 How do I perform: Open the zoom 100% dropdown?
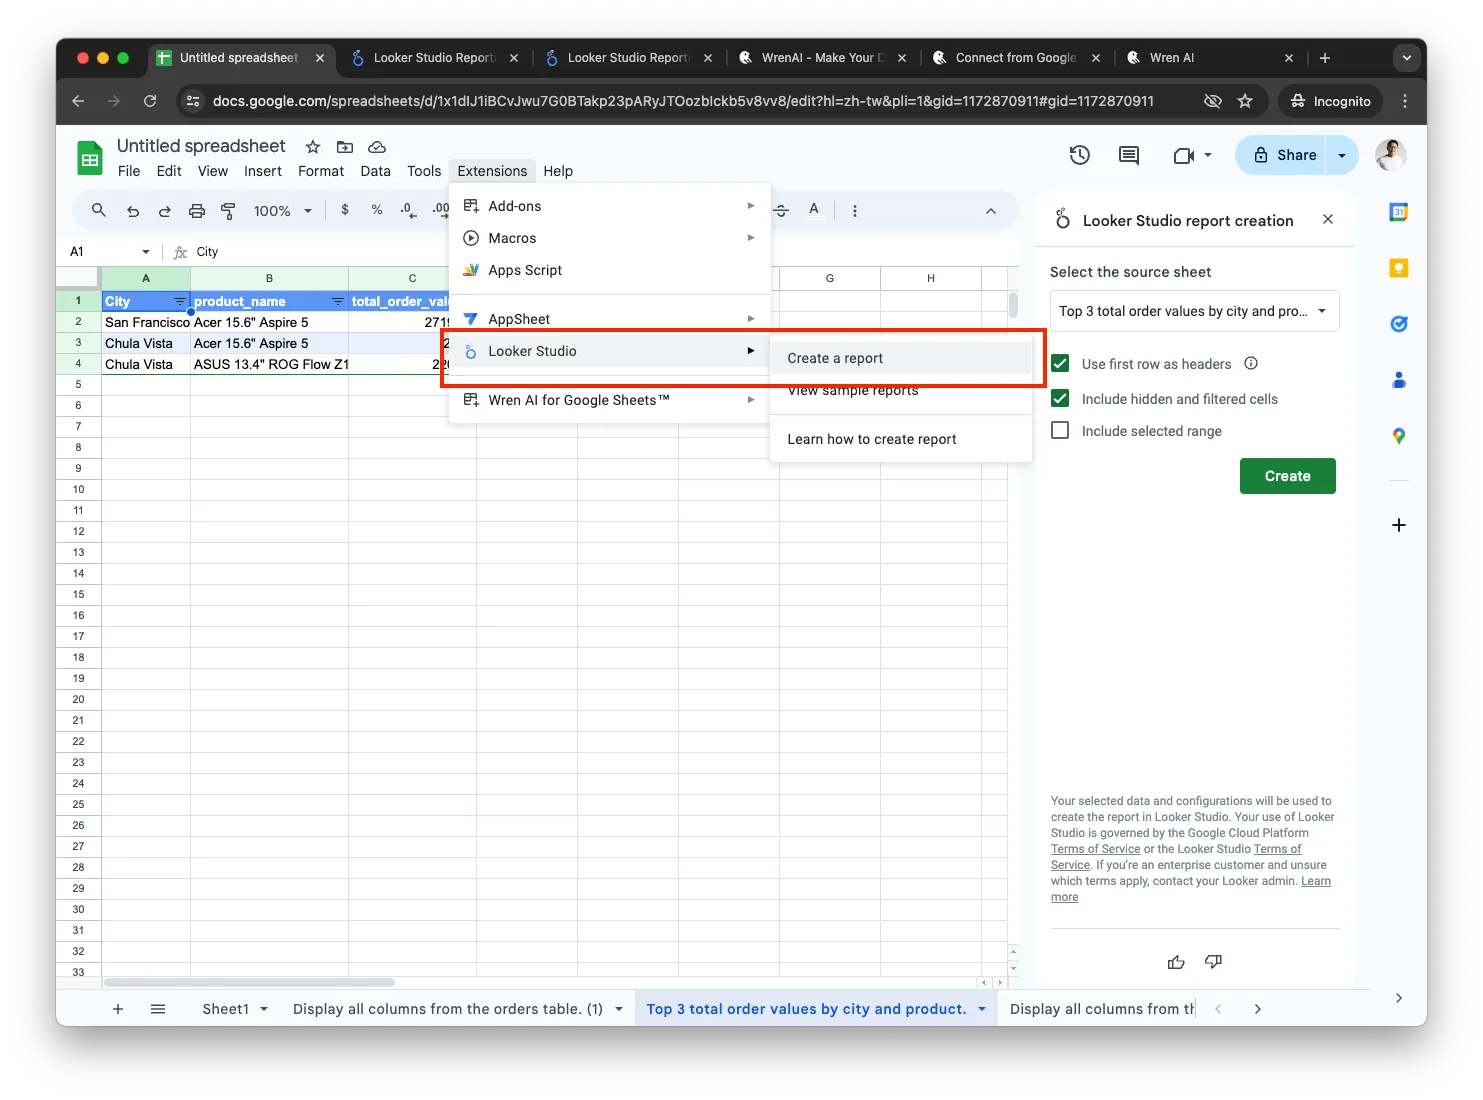click(x=282, y=211)
